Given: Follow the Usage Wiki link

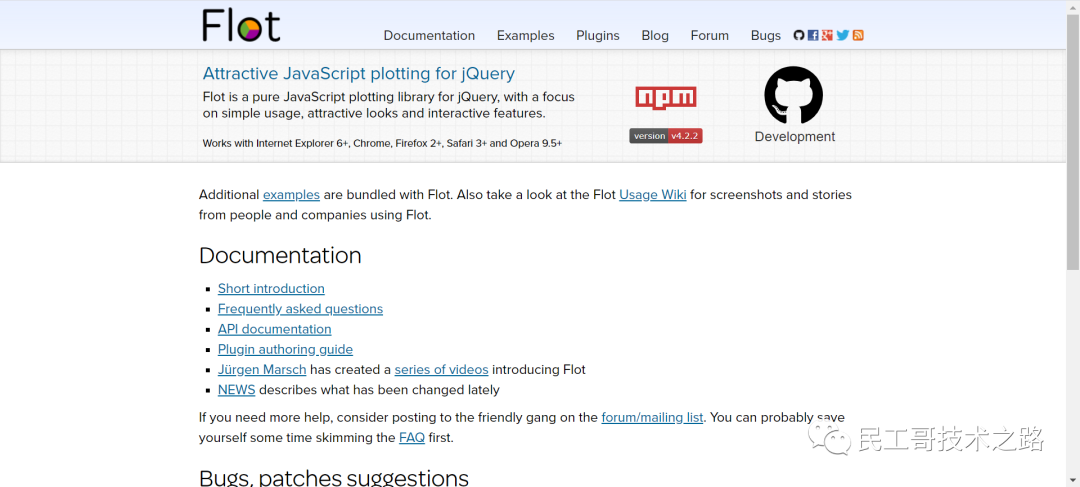Looking at the screenshot, I should point(652,194).
